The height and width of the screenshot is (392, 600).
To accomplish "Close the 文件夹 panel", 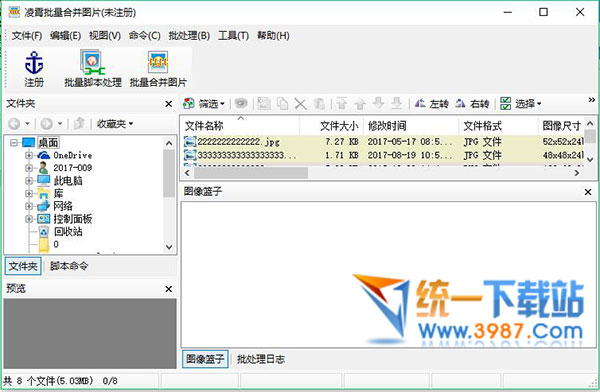I will click(168, 104).
